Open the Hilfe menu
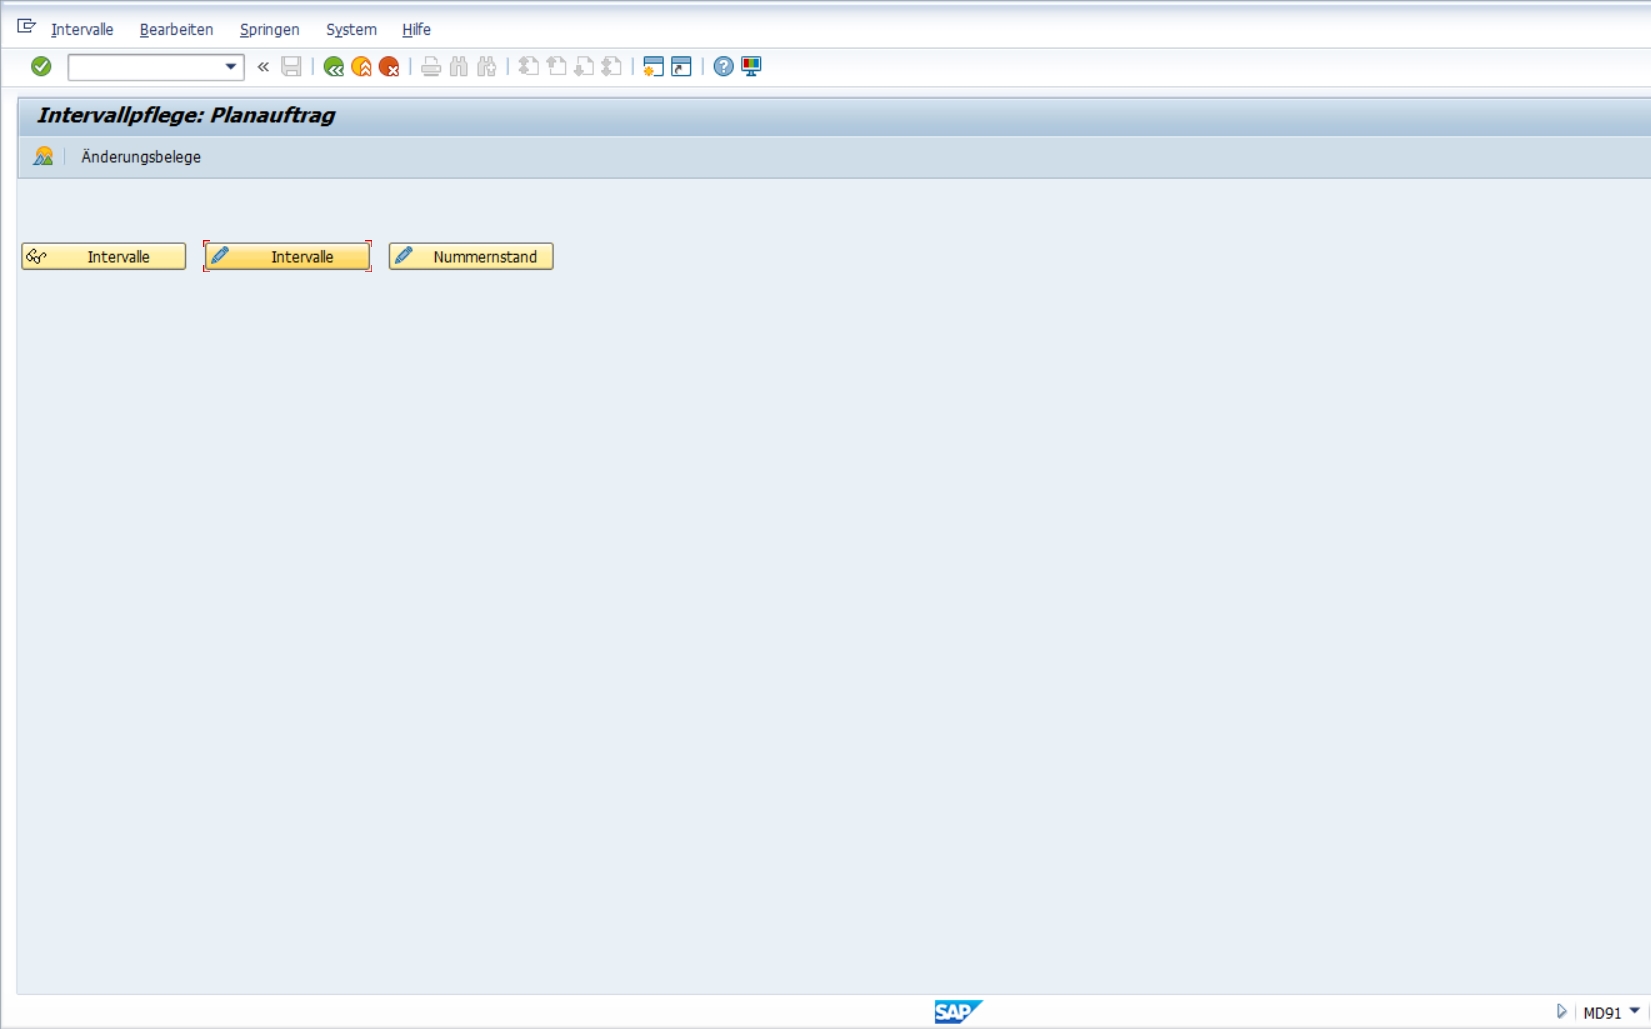 point(416,30)
